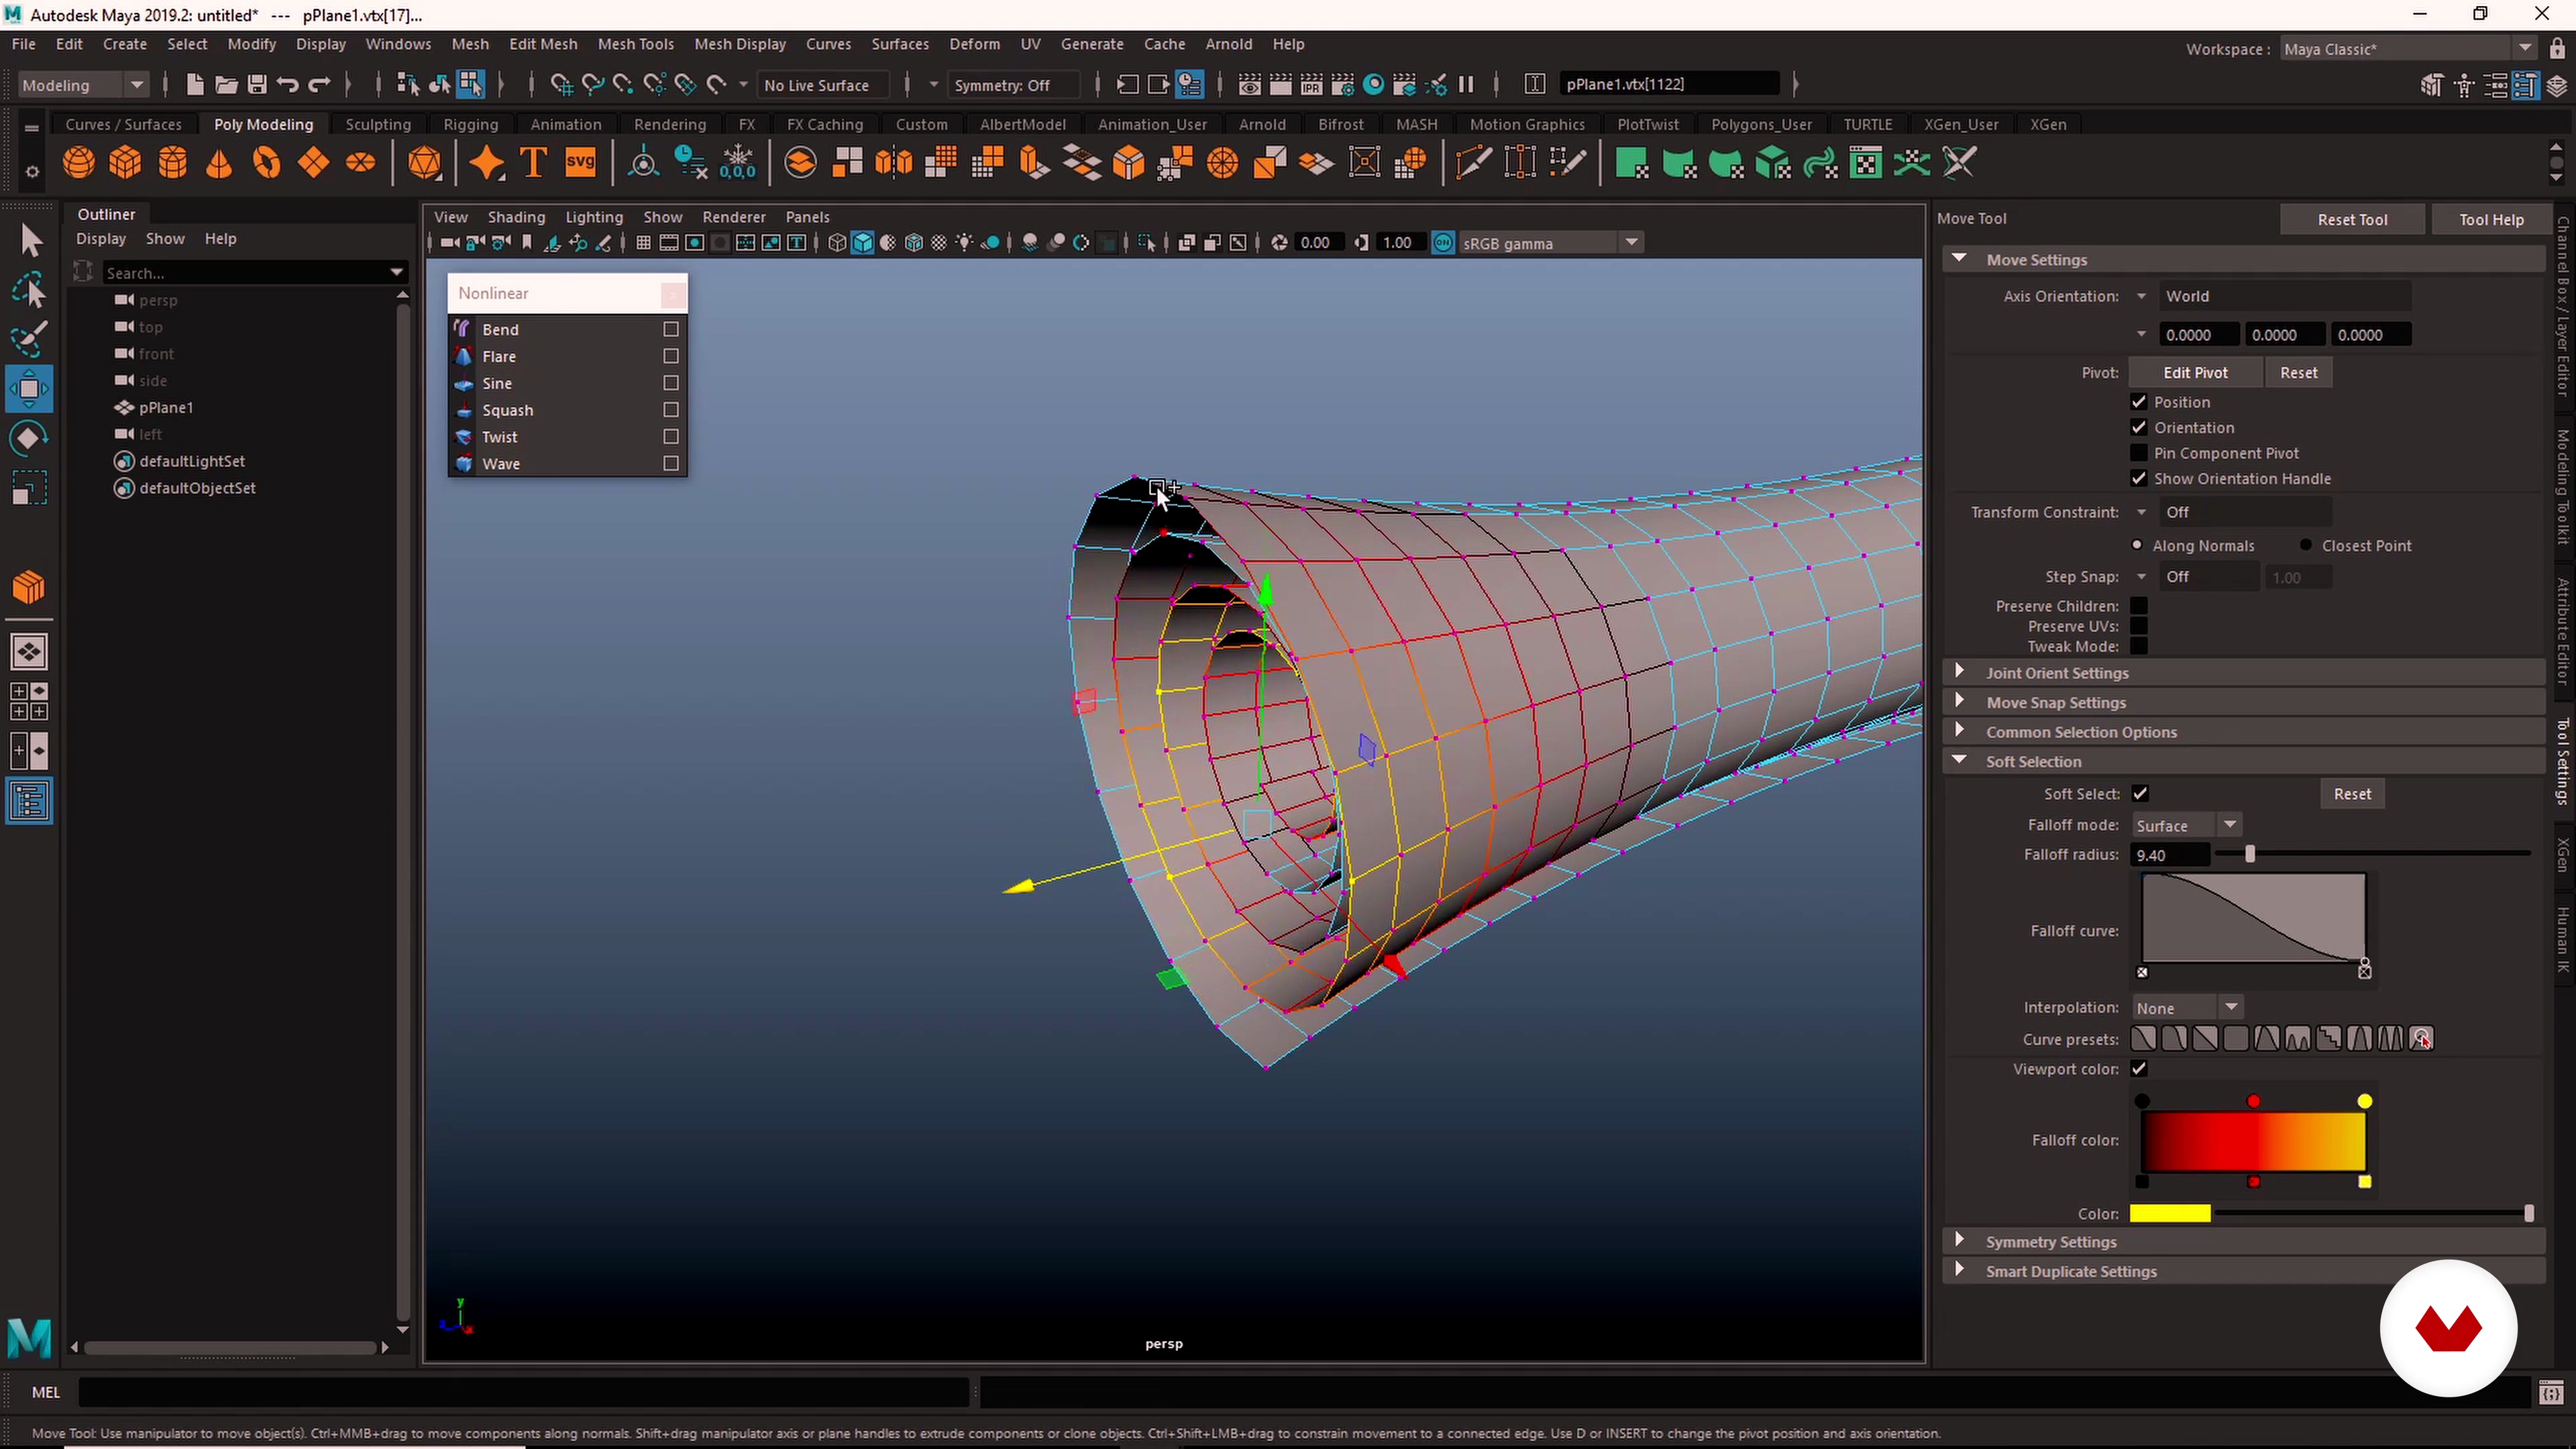This screenshot has width=2576, height=1449.
Task: Click the Soft Selection Reset button
Action: [x=2352, y=794]
